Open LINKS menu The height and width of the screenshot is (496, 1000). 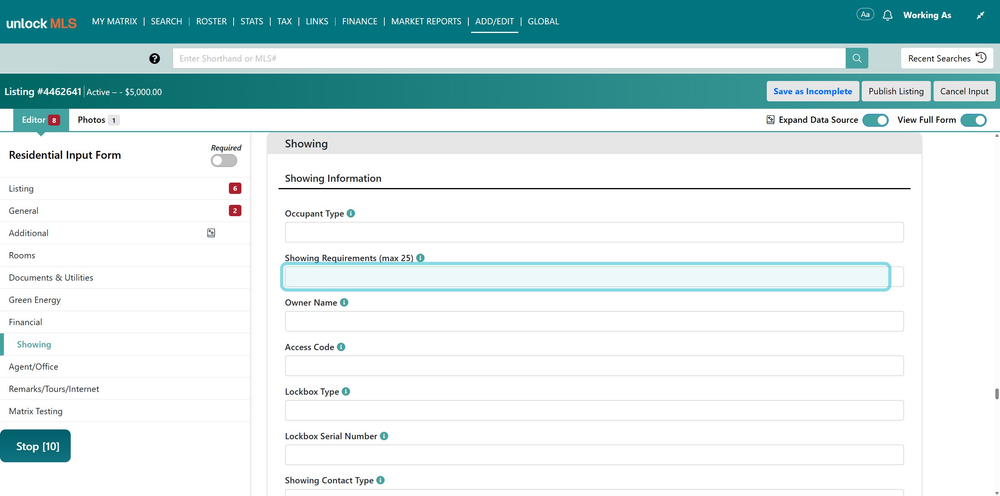(x=317, y=21)
